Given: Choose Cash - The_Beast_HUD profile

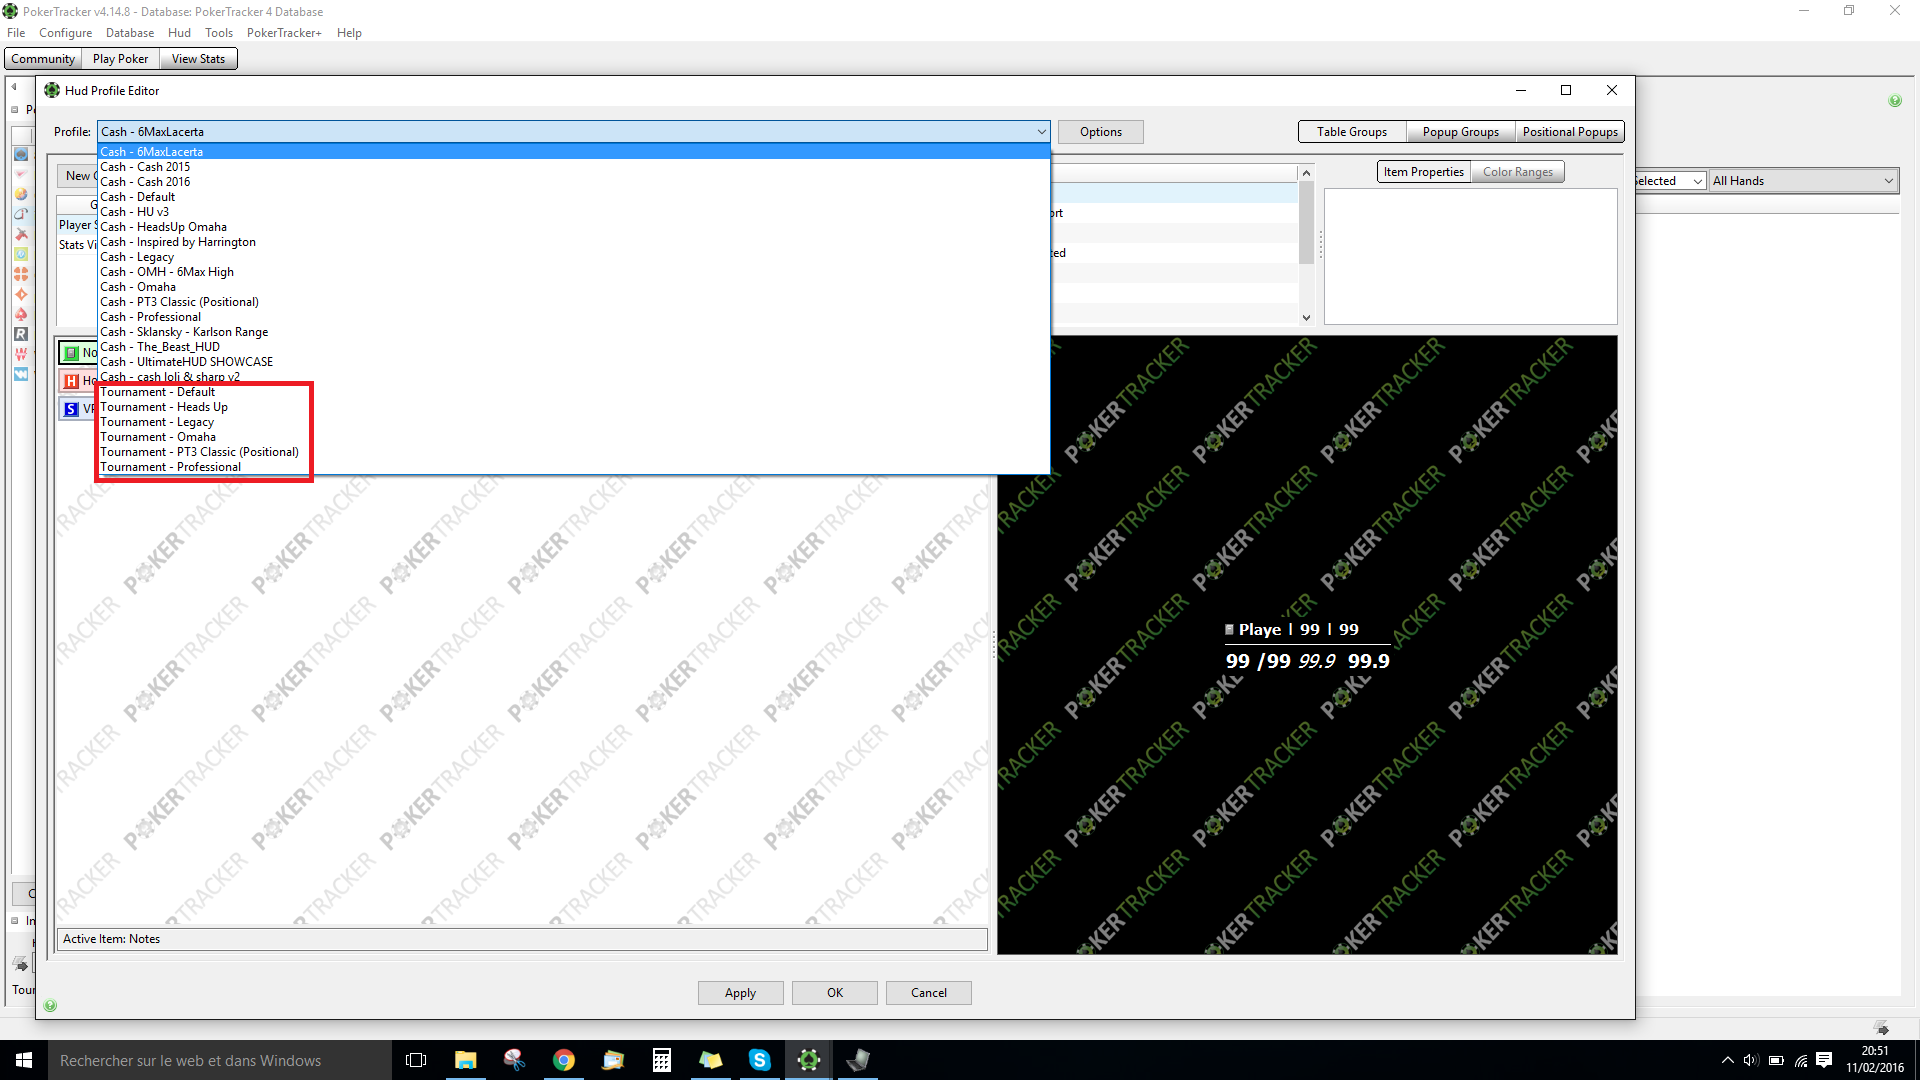Looking at the screenshot, I should click(574, 347).
